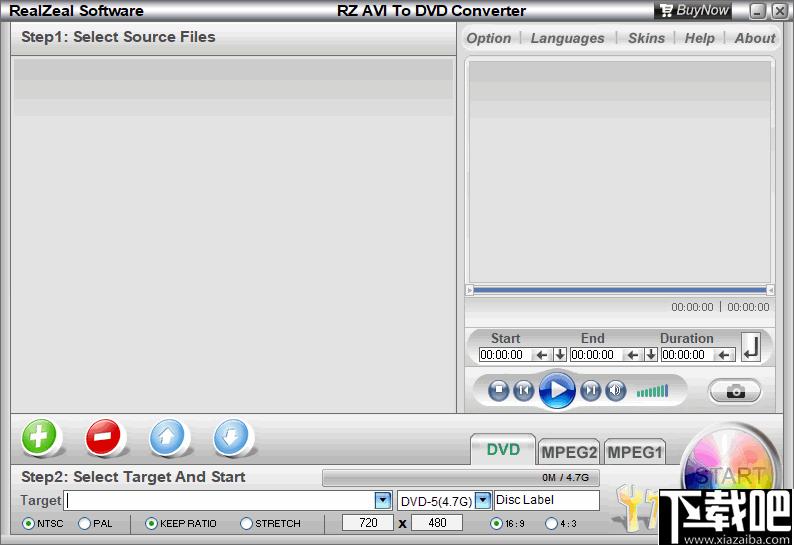Open the Languages menu
The height and width of the screenshot is (545, 794).
coord(568,38)
